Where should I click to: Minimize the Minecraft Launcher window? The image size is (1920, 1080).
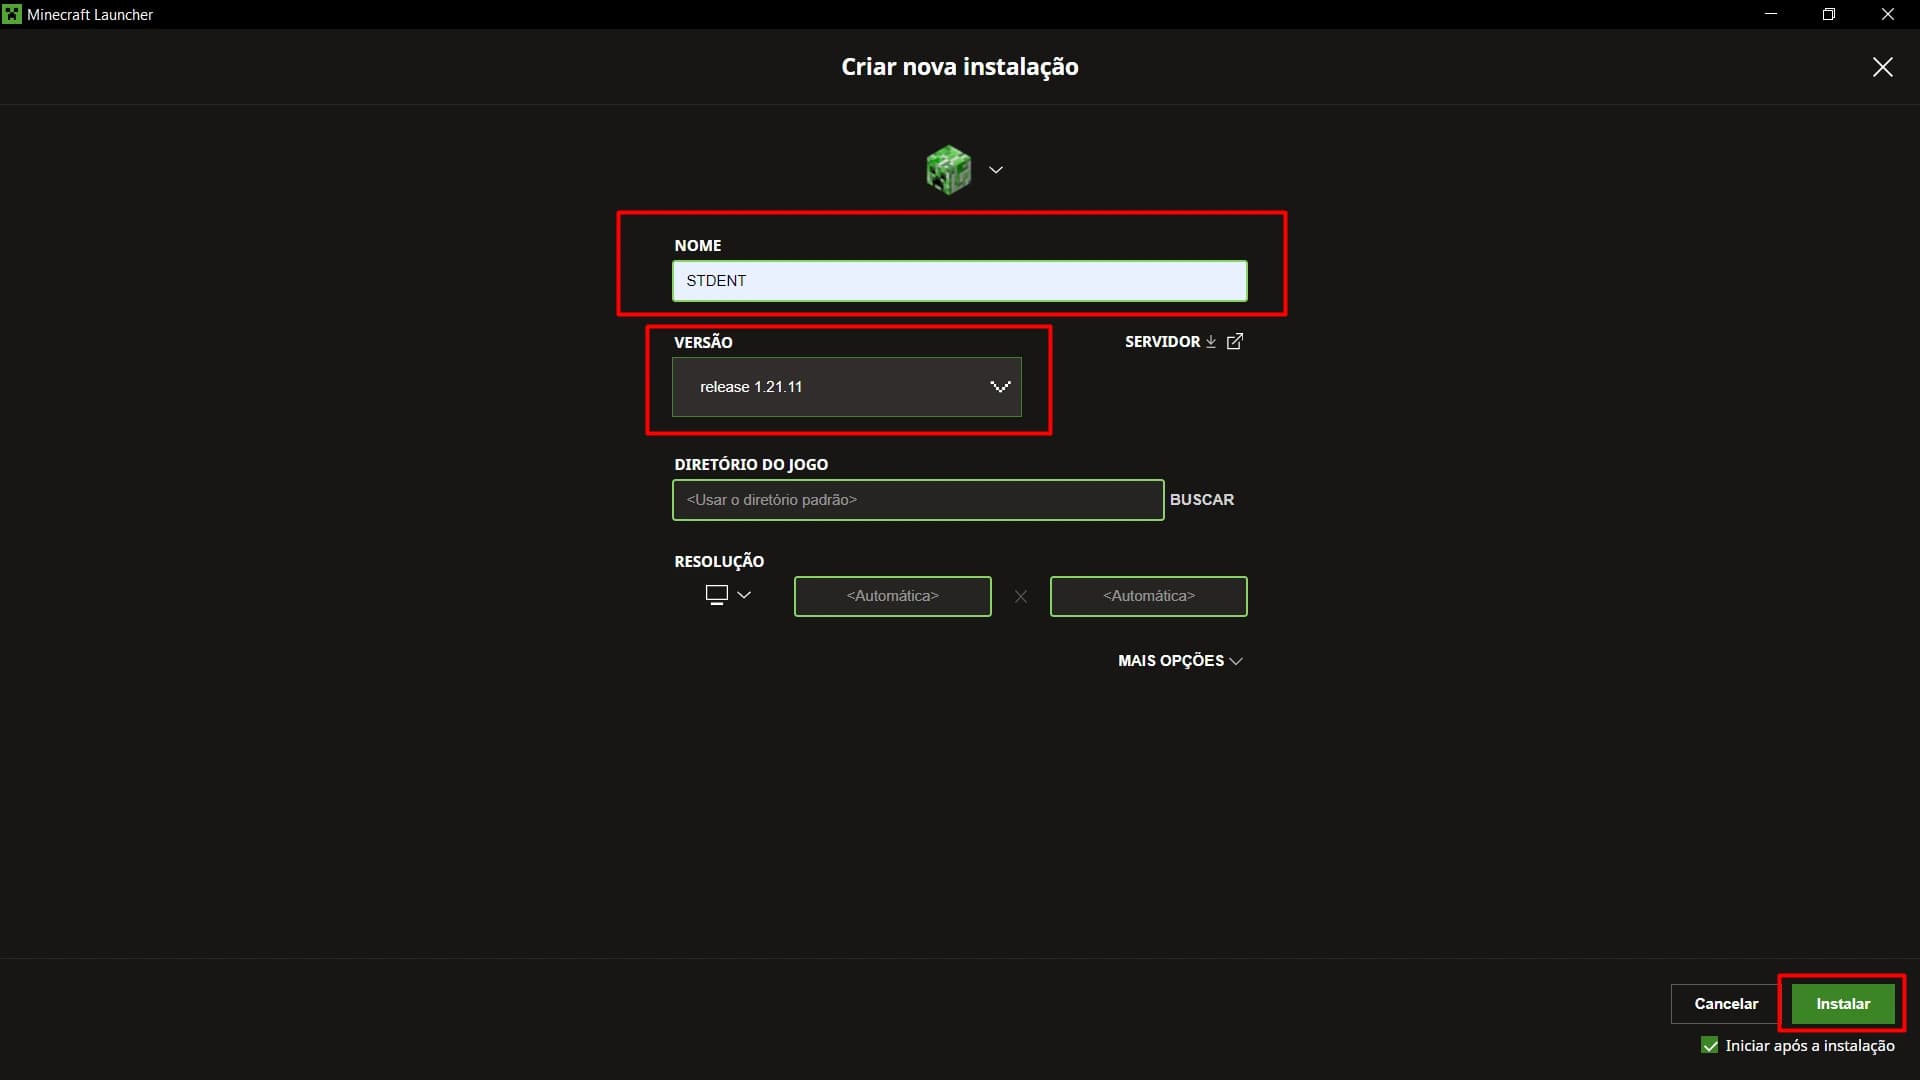tap(1770, 13)
